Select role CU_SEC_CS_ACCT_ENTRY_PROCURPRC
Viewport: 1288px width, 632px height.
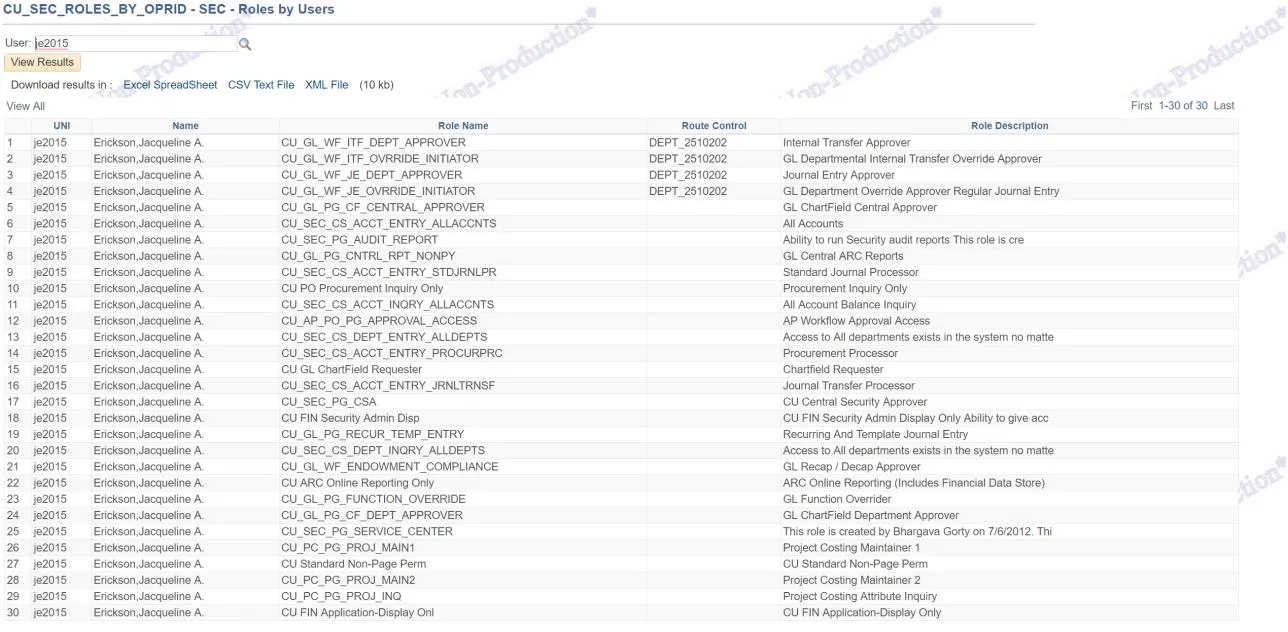click(x=392, y=353)
